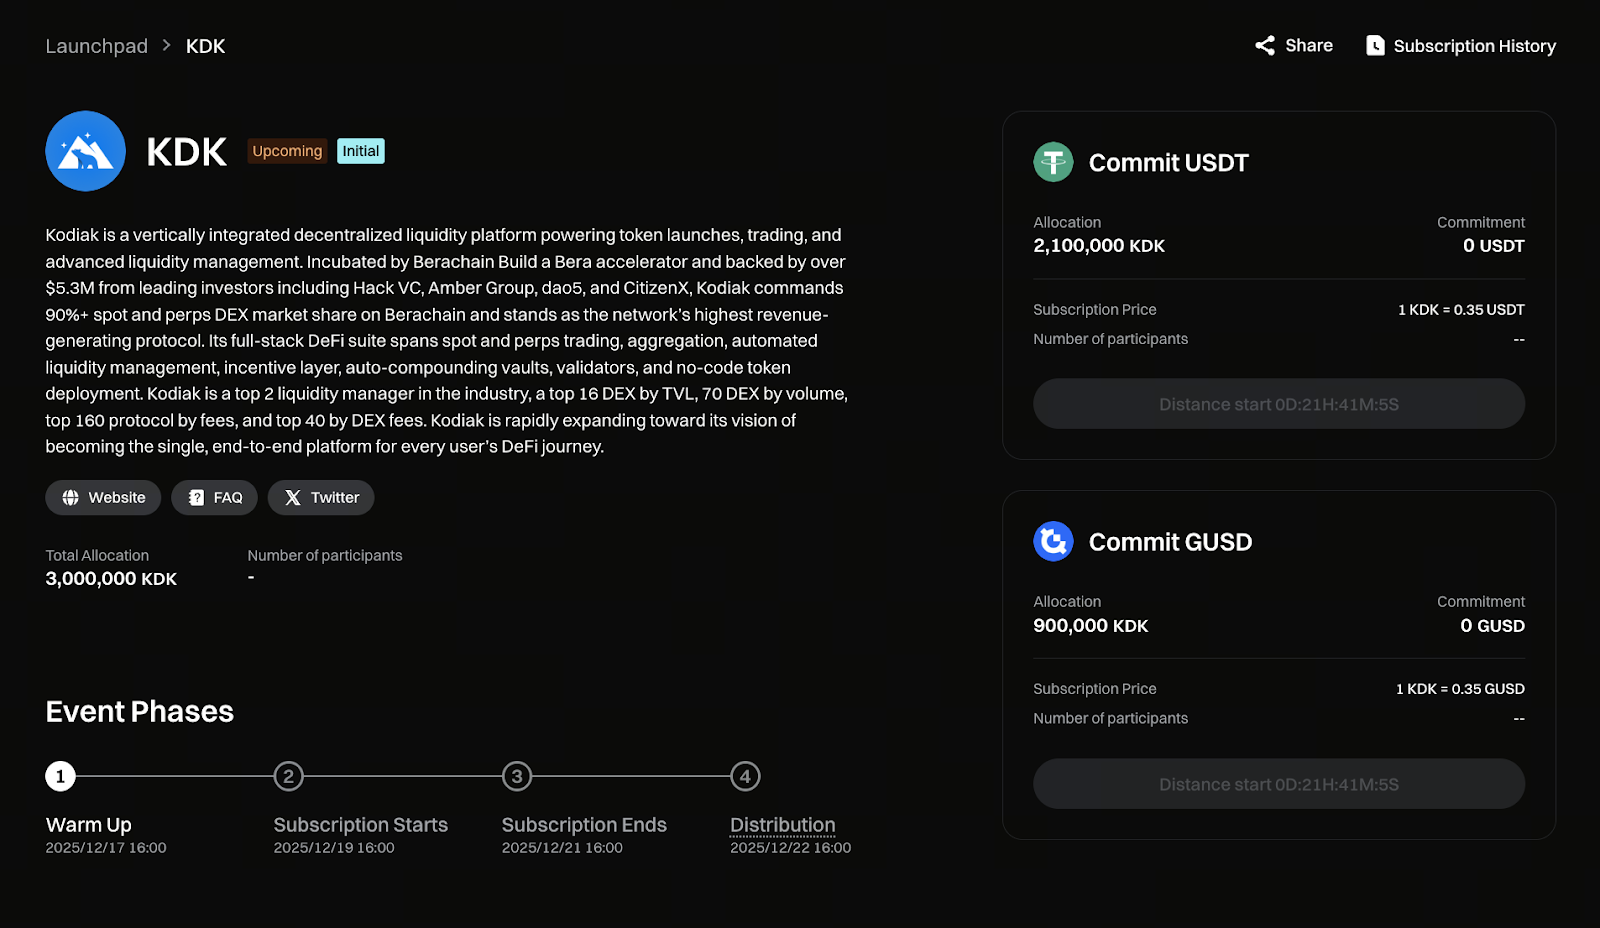Click the Share icon
This screenshot has width=1600, height=928.
pos(1265,46)
